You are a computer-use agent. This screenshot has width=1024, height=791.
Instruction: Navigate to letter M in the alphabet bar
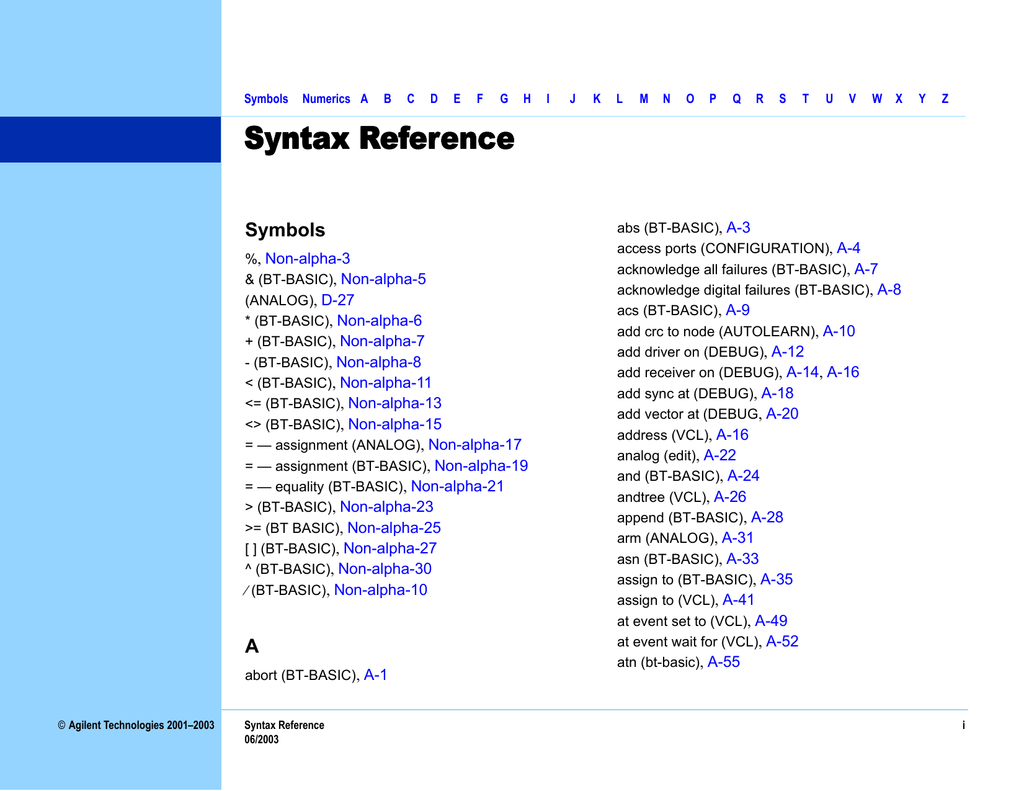[643, 99]
